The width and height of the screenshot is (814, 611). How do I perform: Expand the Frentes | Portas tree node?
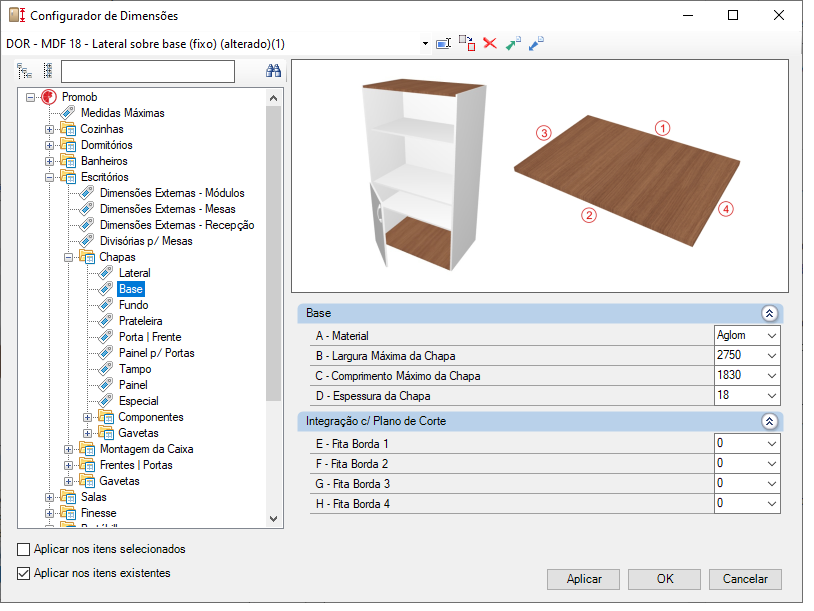point(69,465)
